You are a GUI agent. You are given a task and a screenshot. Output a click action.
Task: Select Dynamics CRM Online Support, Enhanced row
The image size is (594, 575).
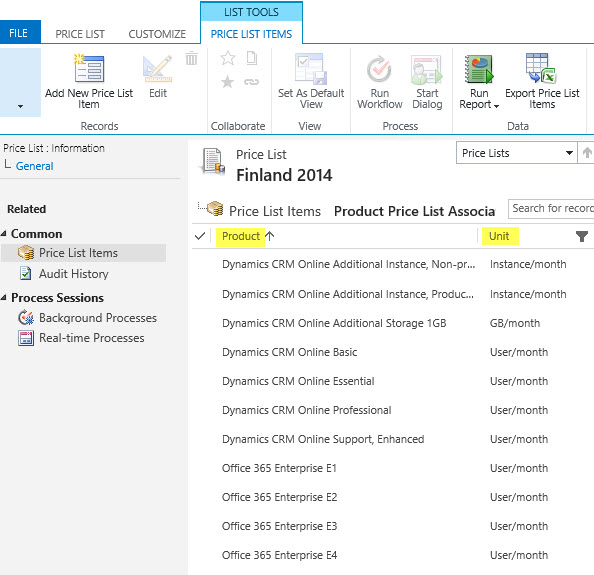393,439
